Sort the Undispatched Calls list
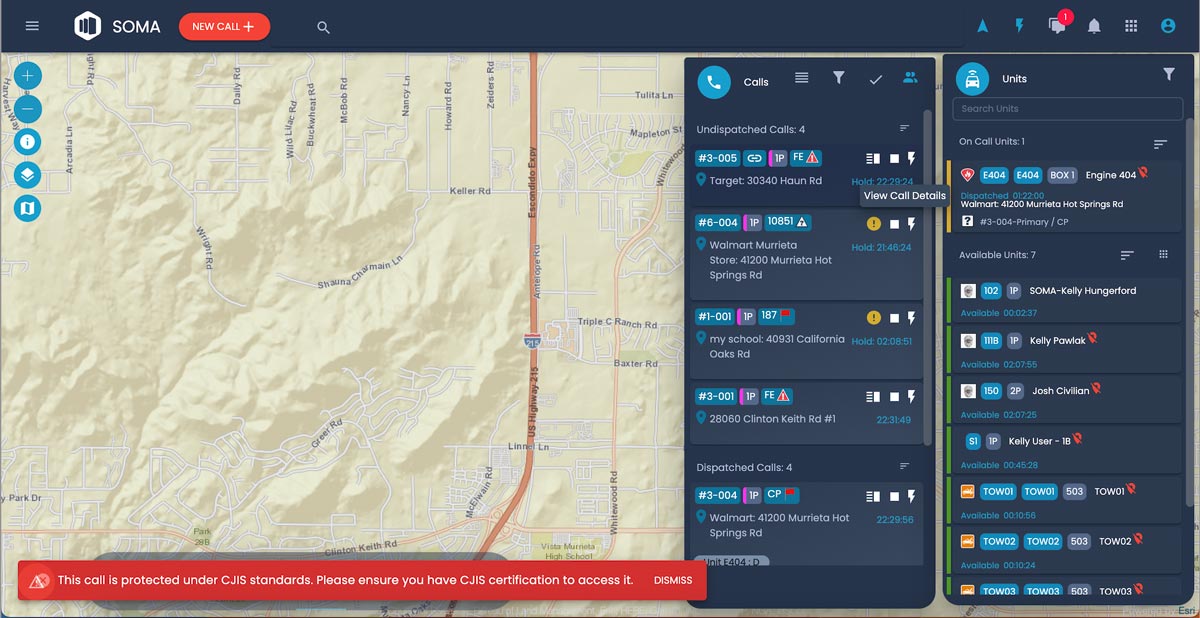This screenshot has height=618, width=1200. click(905, 129)
